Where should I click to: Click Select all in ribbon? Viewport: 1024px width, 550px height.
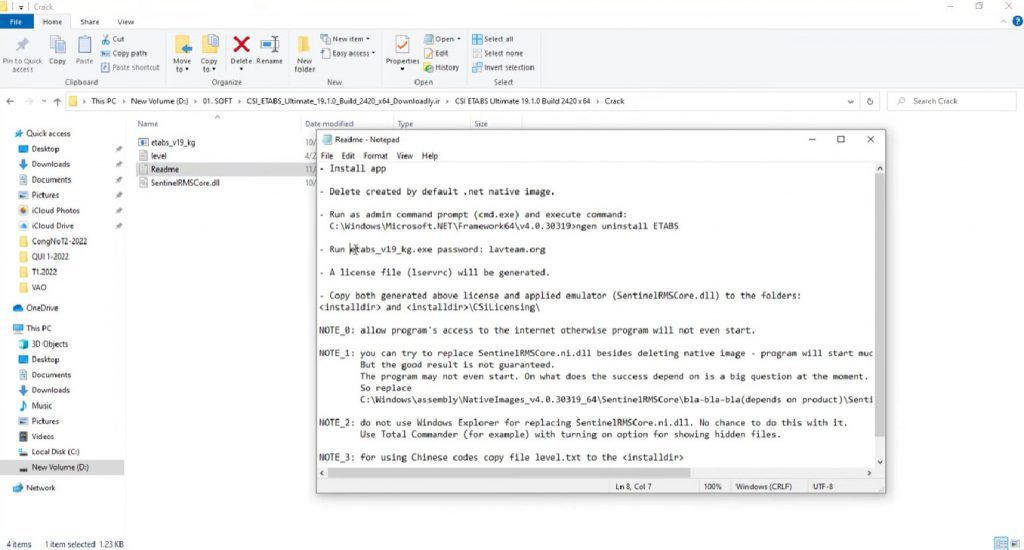pyautogui.click(x=493, y=39)
